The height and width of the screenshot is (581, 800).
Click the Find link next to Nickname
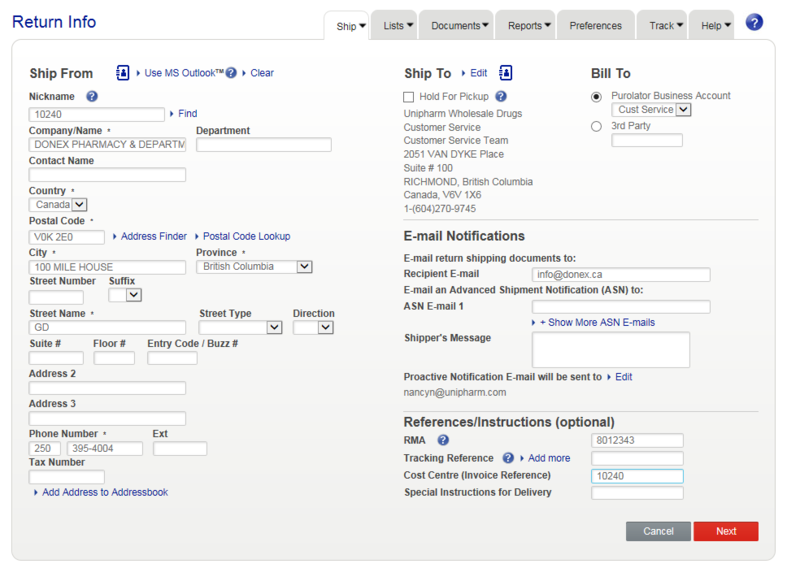[187, 114]
